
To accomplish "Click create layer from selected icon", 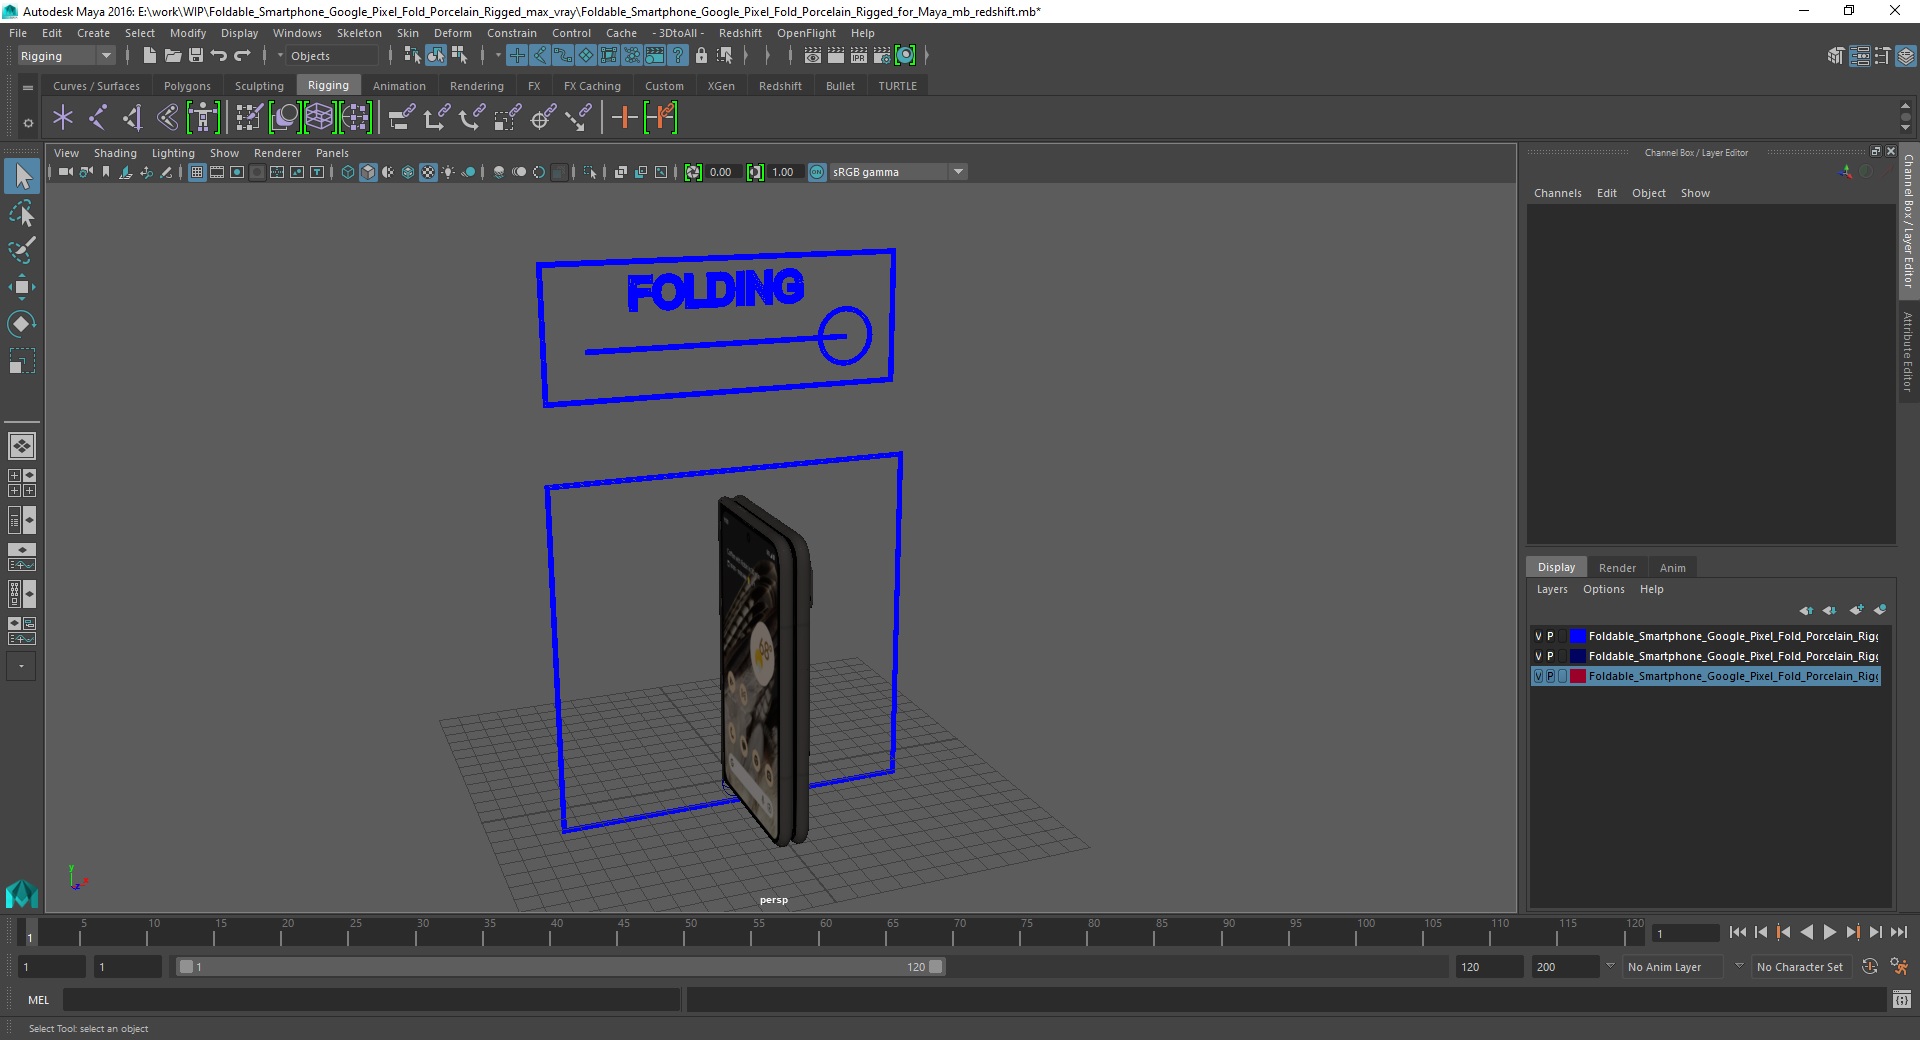I will [1880, 610].
